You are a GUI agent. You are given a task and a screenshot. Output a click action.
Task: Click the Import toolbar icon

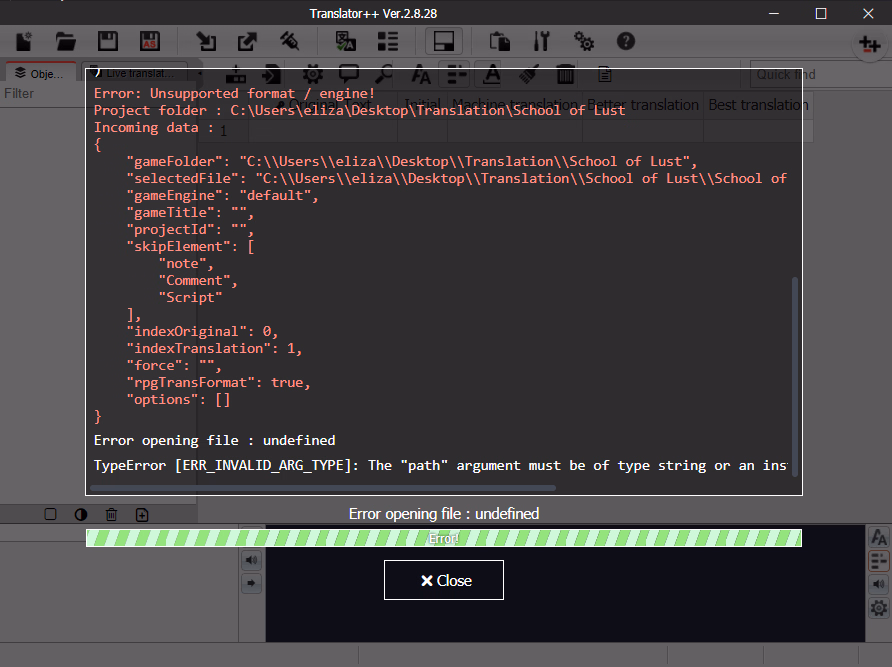[x=206, y=41]
